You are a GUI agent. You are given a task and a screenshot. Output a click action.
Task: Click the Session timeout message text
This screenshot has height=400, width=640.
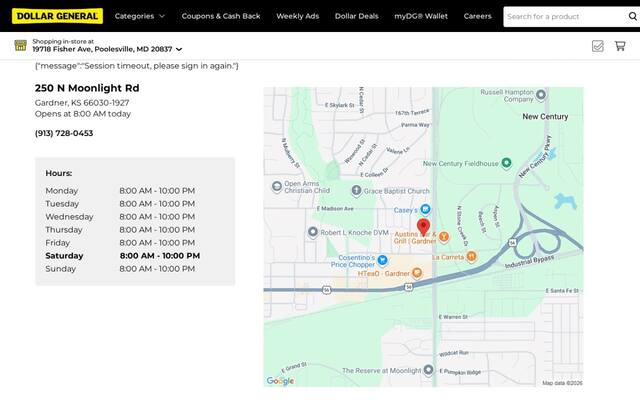pos(137,66)
